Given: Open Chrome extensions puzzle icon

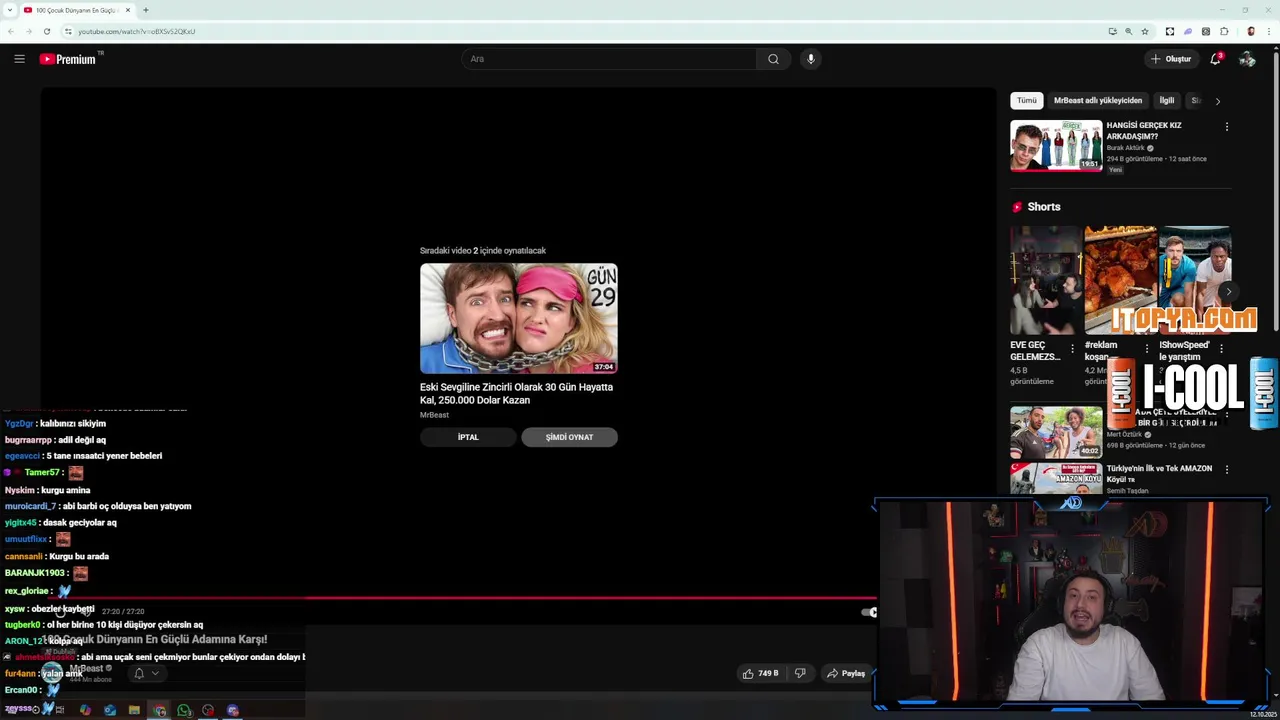Looking at the screenshot, I should coord(1224,31).
